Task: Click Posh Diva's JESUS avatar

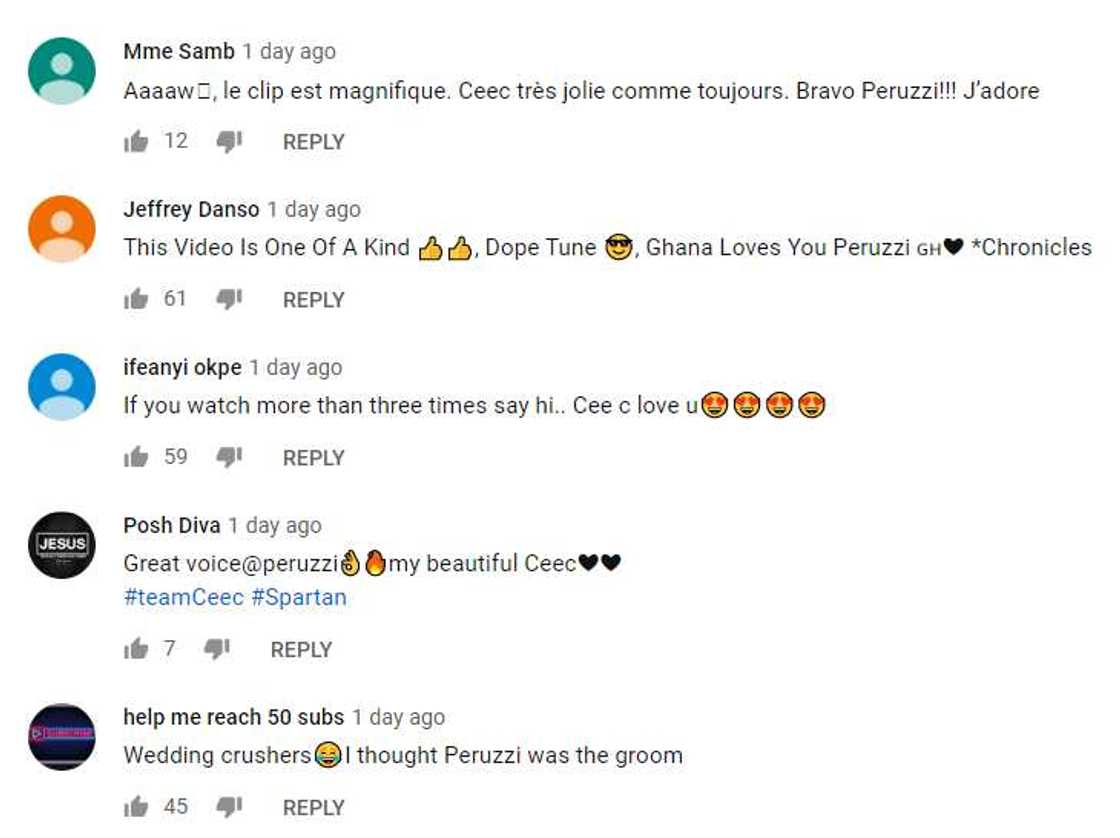Action: (x=62, y=545)
